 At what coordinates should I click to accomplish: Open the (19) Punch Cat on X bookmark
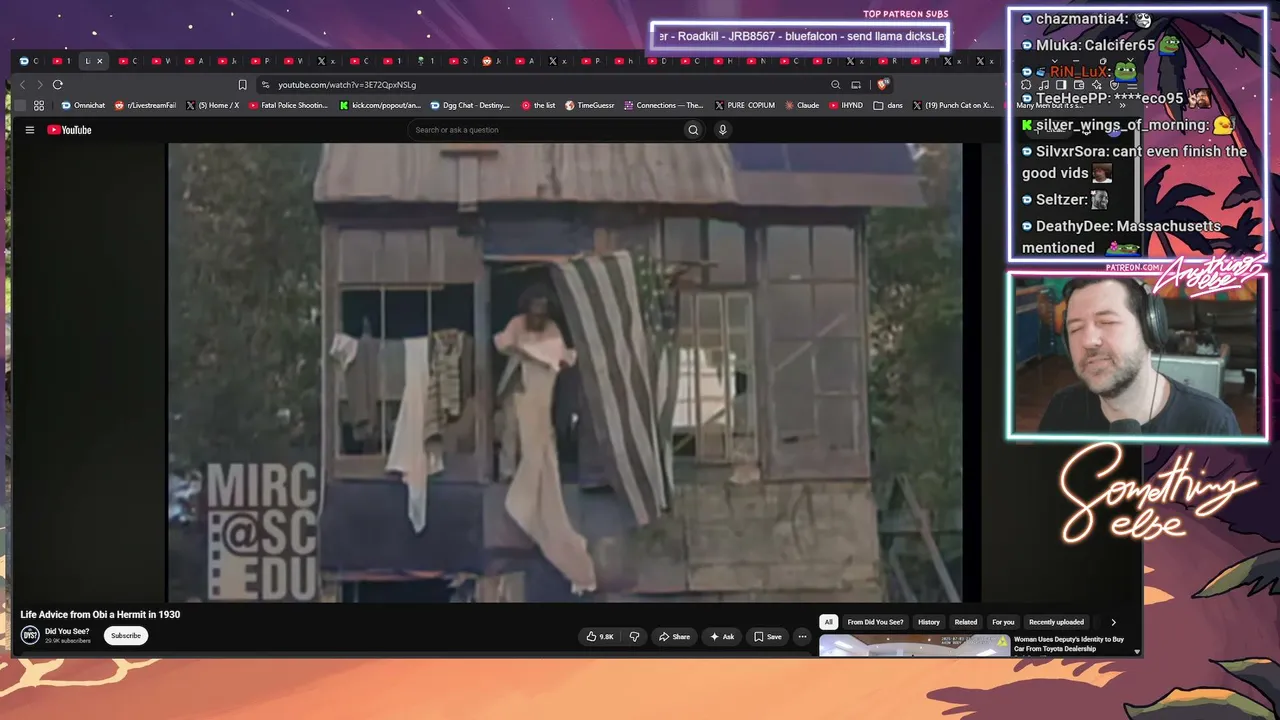coord(953,105)
